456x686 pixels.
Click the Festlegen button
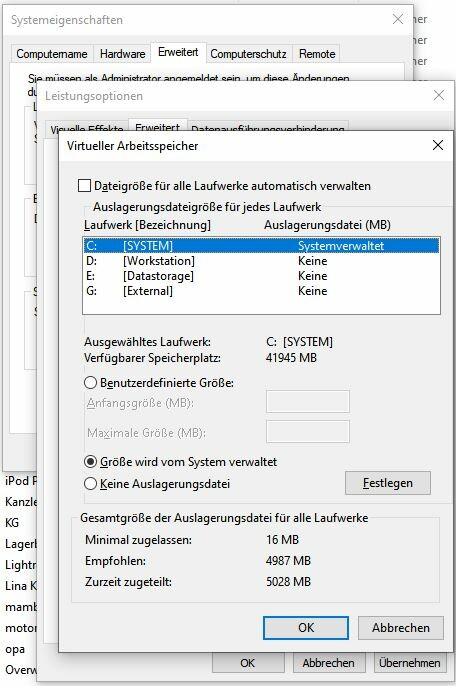point(388,483)
